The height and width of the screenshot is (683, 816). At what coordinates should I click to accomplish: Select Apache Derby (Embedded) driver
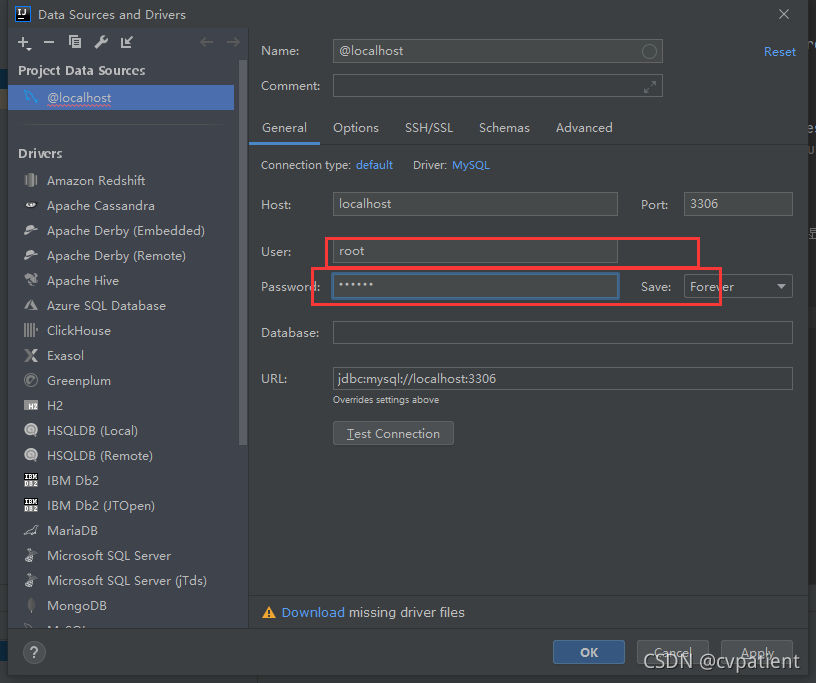pos(122,231)
